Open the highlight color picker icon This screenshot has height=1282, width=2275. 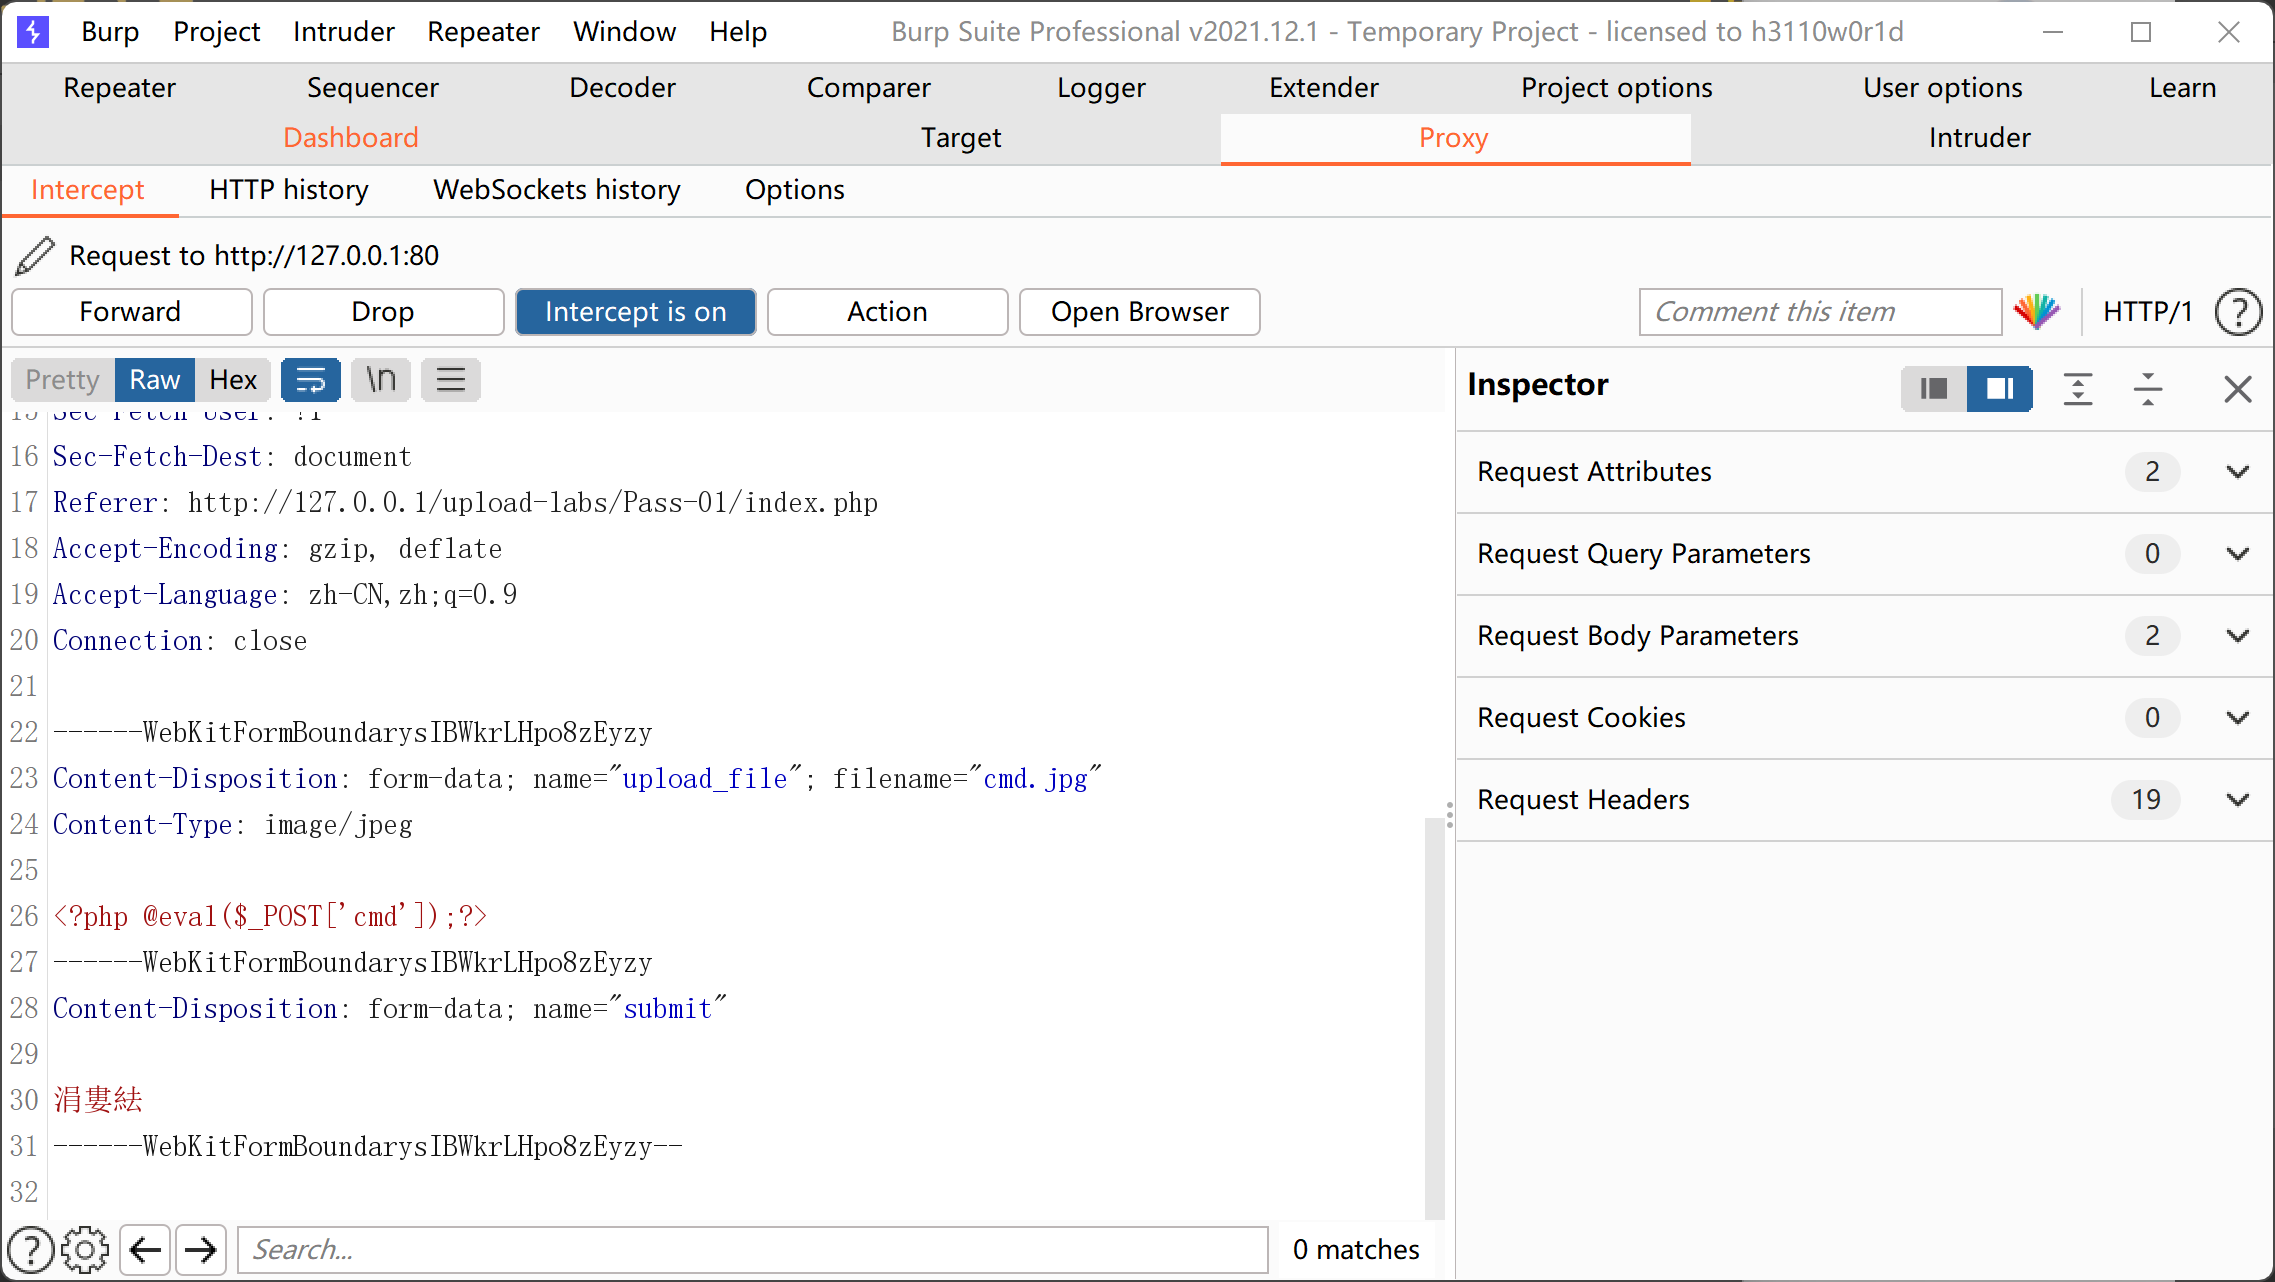(2036, 312)
